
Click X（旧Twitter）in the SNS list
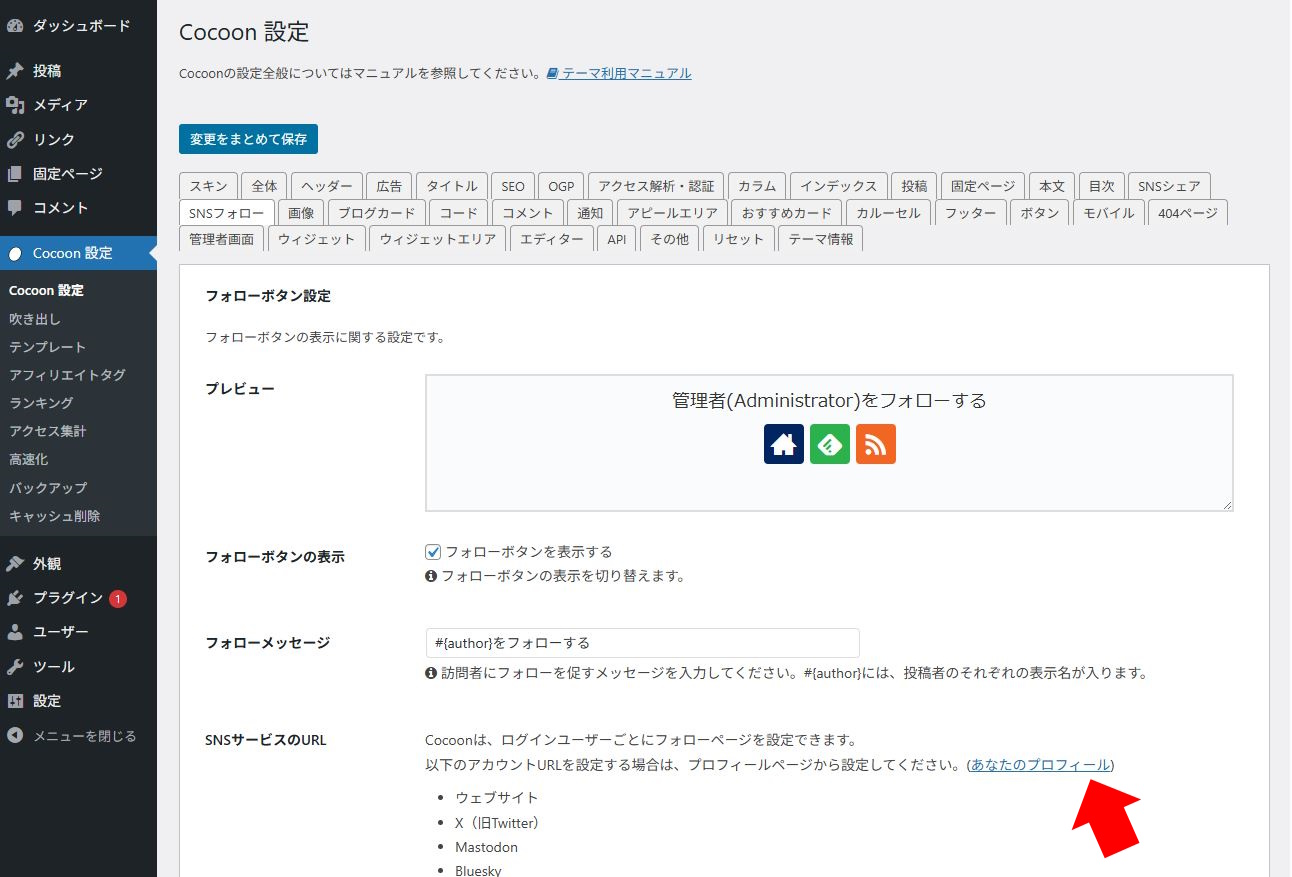(x=497, y=823)
